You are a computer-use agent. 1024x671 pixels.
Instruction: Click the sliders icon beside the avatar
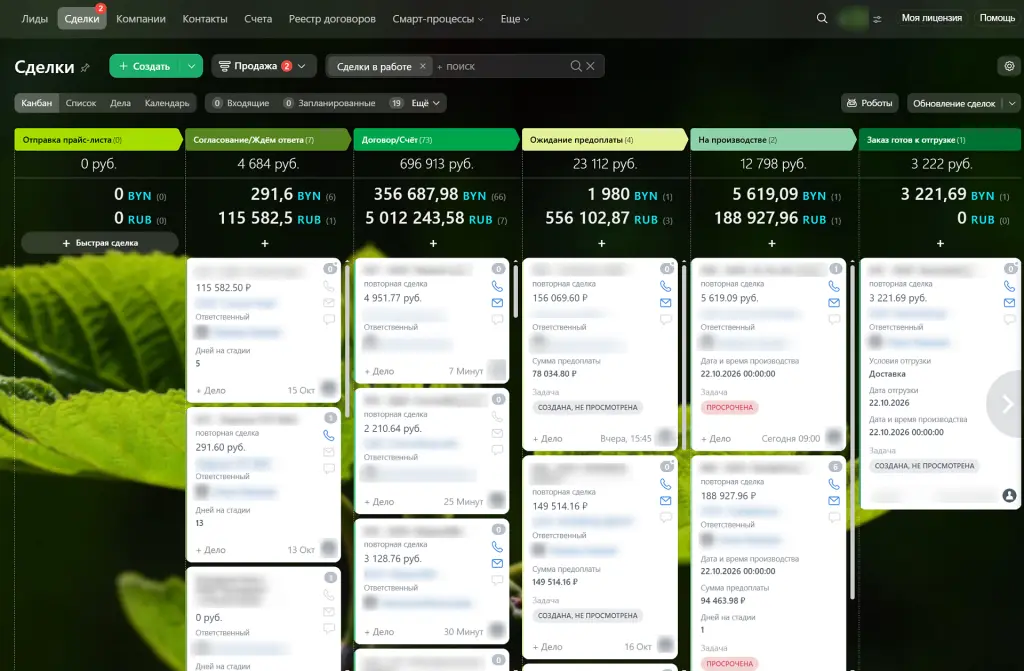(x=877, y=19)
